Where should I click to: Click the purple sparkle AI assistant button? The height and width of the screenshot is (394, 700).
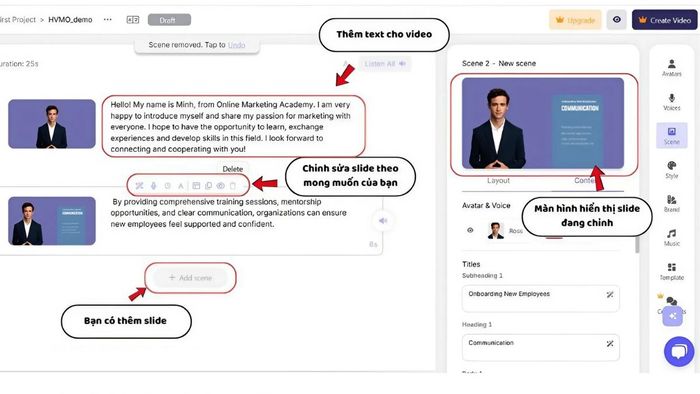pos(672,316)
